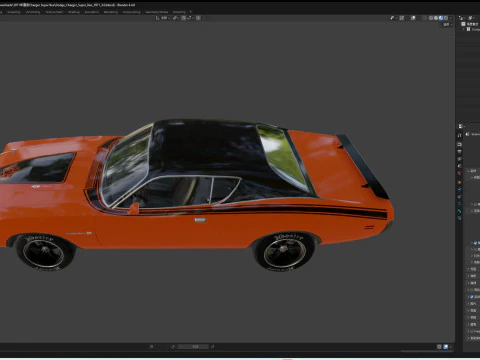Switch to the Rendering workspace tab

(111, 12)
